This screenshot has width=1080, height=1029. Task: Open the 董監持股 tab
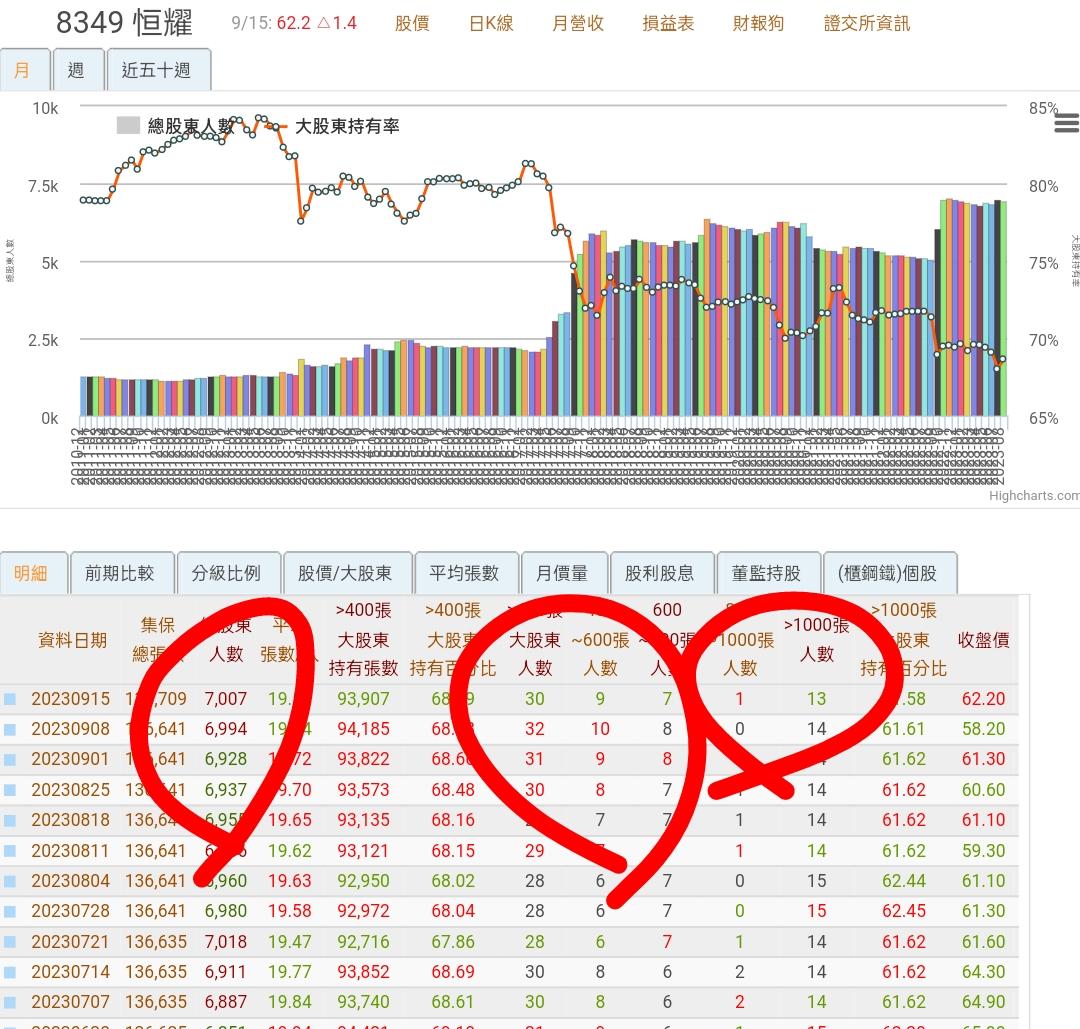(x=768, y=573)
